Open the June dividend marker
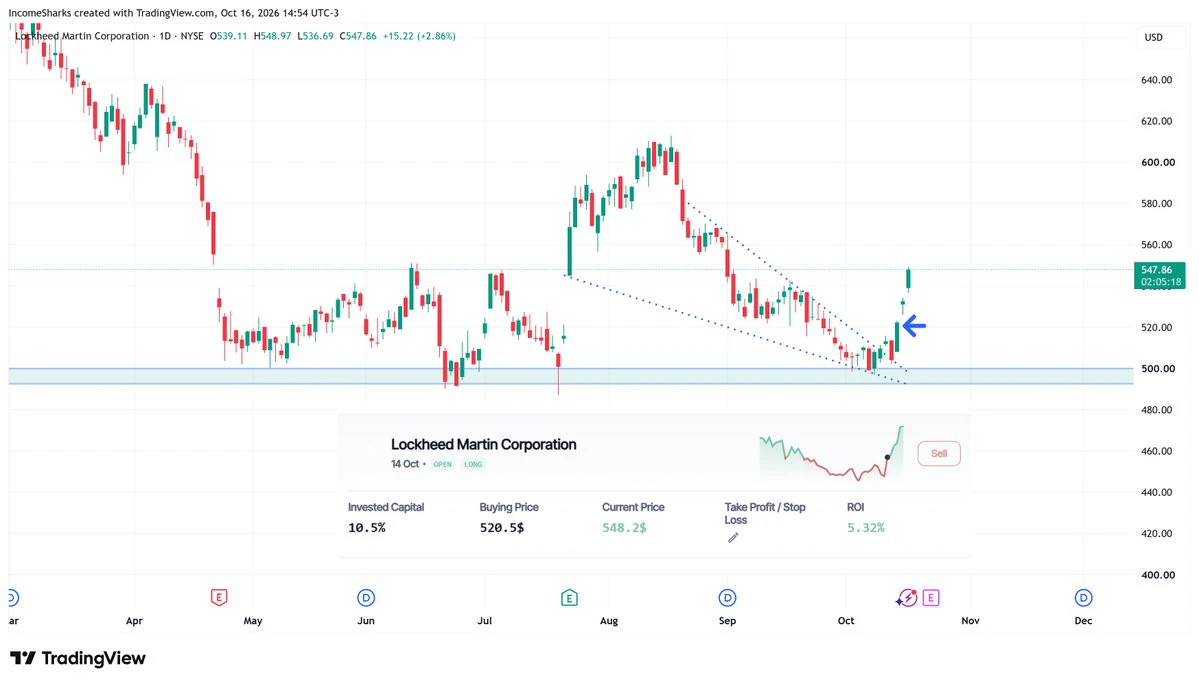The height and width of the screenshot is (684, 1199). 366,598
